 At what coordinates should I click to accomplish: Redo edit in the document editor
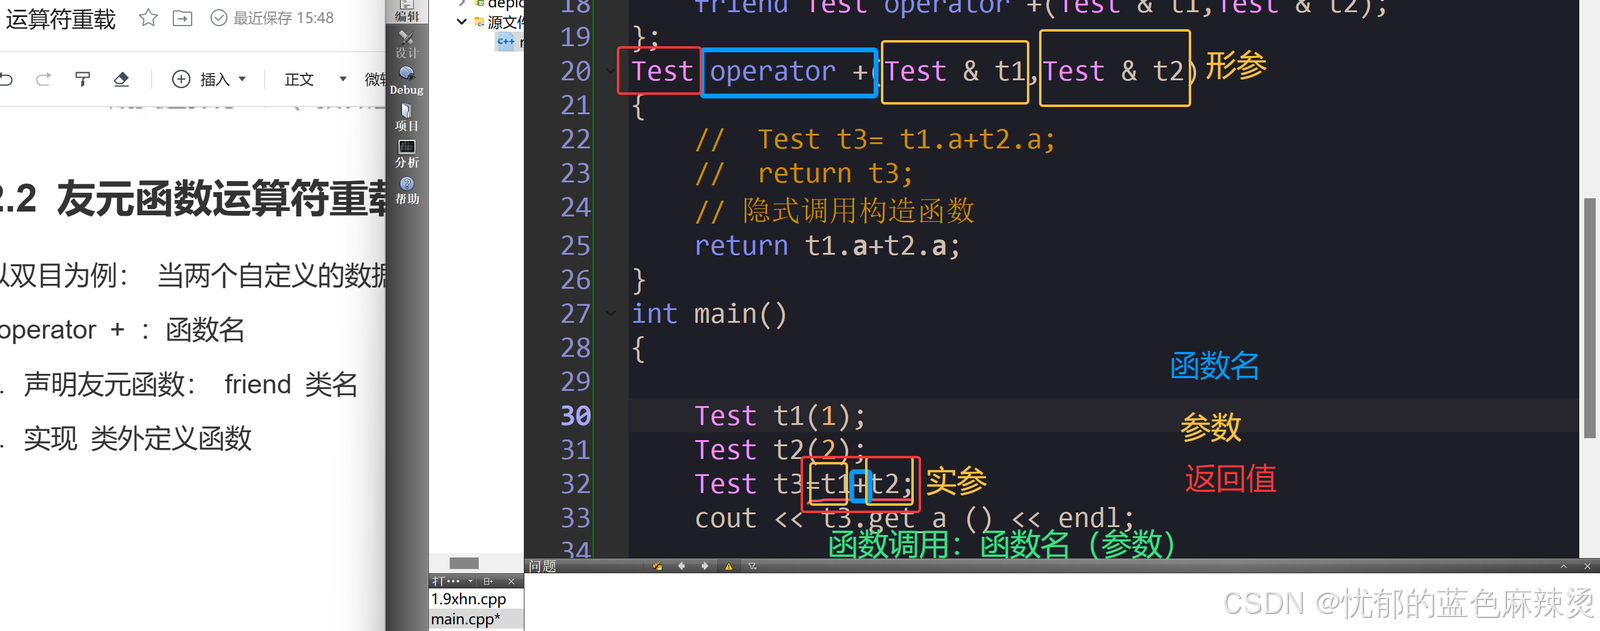click(43, 79)
